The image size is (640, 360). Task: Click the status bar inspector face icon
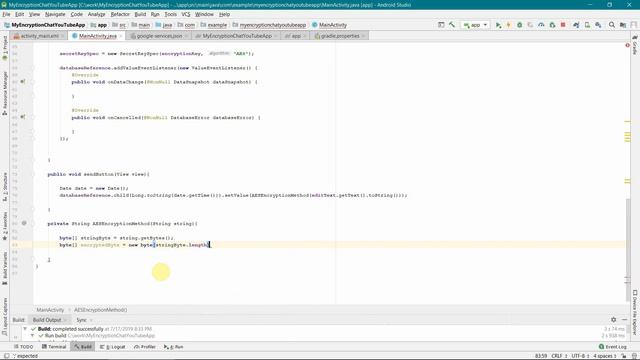click(634, 356)
